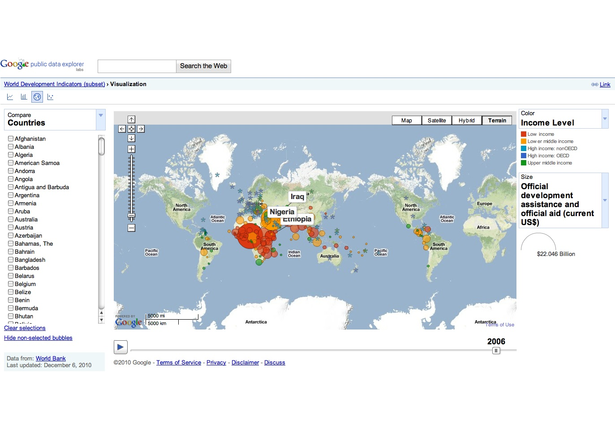Viewport: 615px width, 424px height.
Task: Click the large red Nigeria bubble
Action: pos(248,236)
